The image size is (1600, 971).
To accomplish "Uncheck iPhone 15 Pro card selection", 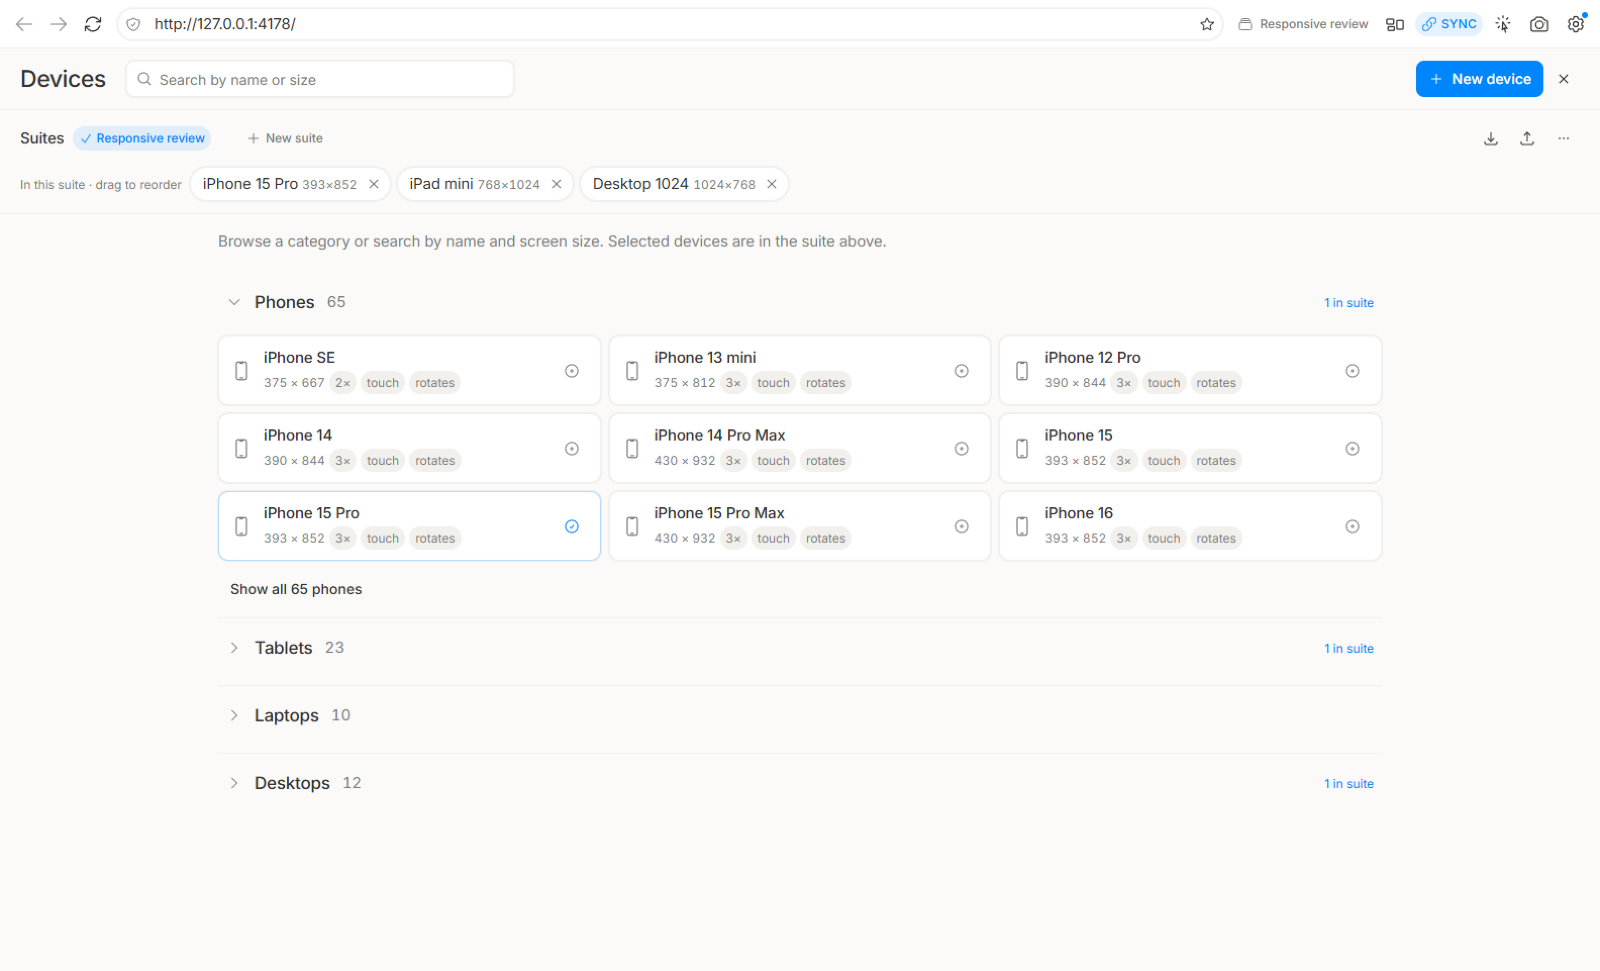I will 572,526.
